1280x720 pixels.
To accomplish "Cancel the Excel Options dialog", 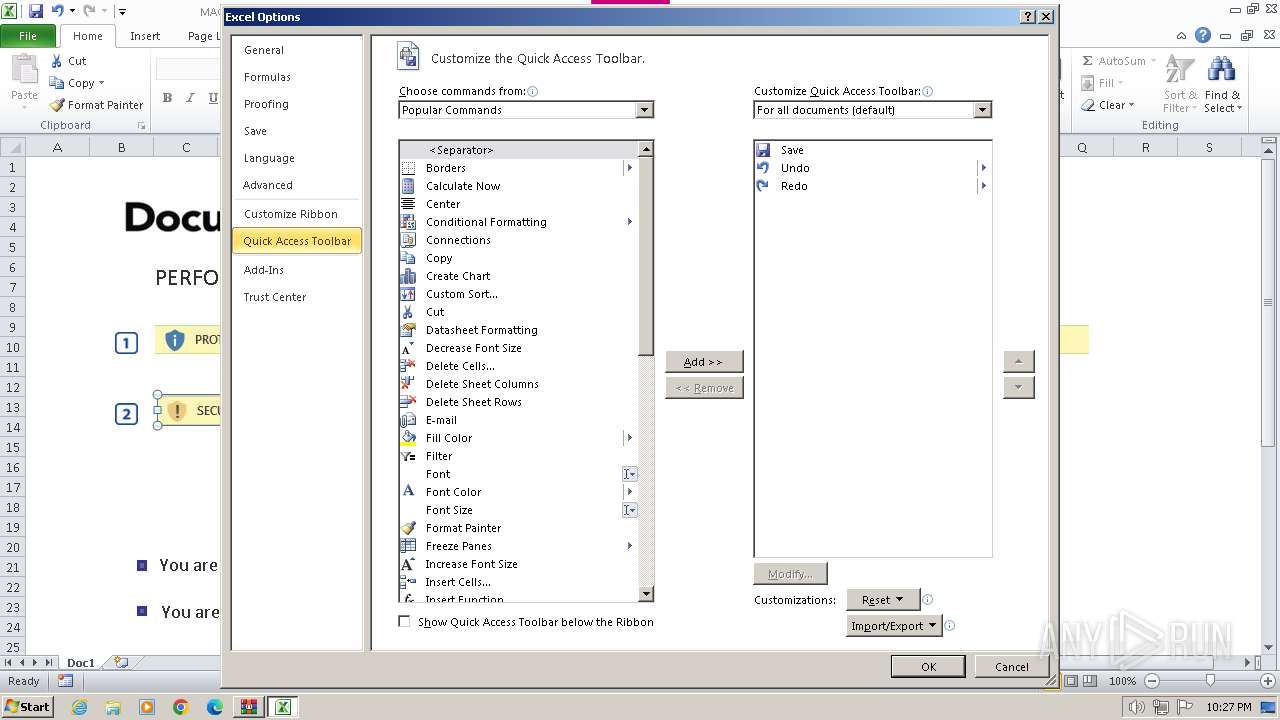I will tap(1011, 667).
